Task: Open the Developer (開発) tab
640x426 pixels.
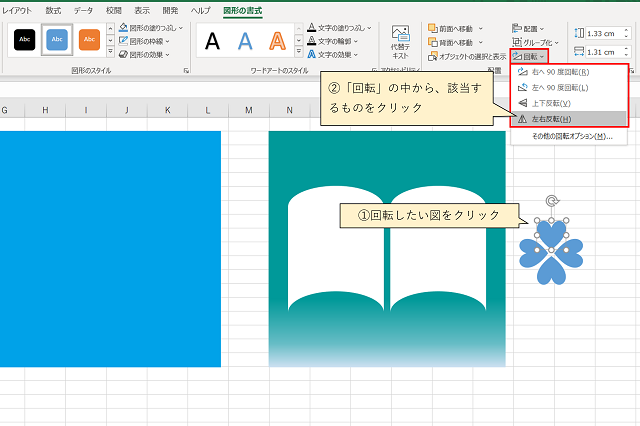Action: (170, 11)
